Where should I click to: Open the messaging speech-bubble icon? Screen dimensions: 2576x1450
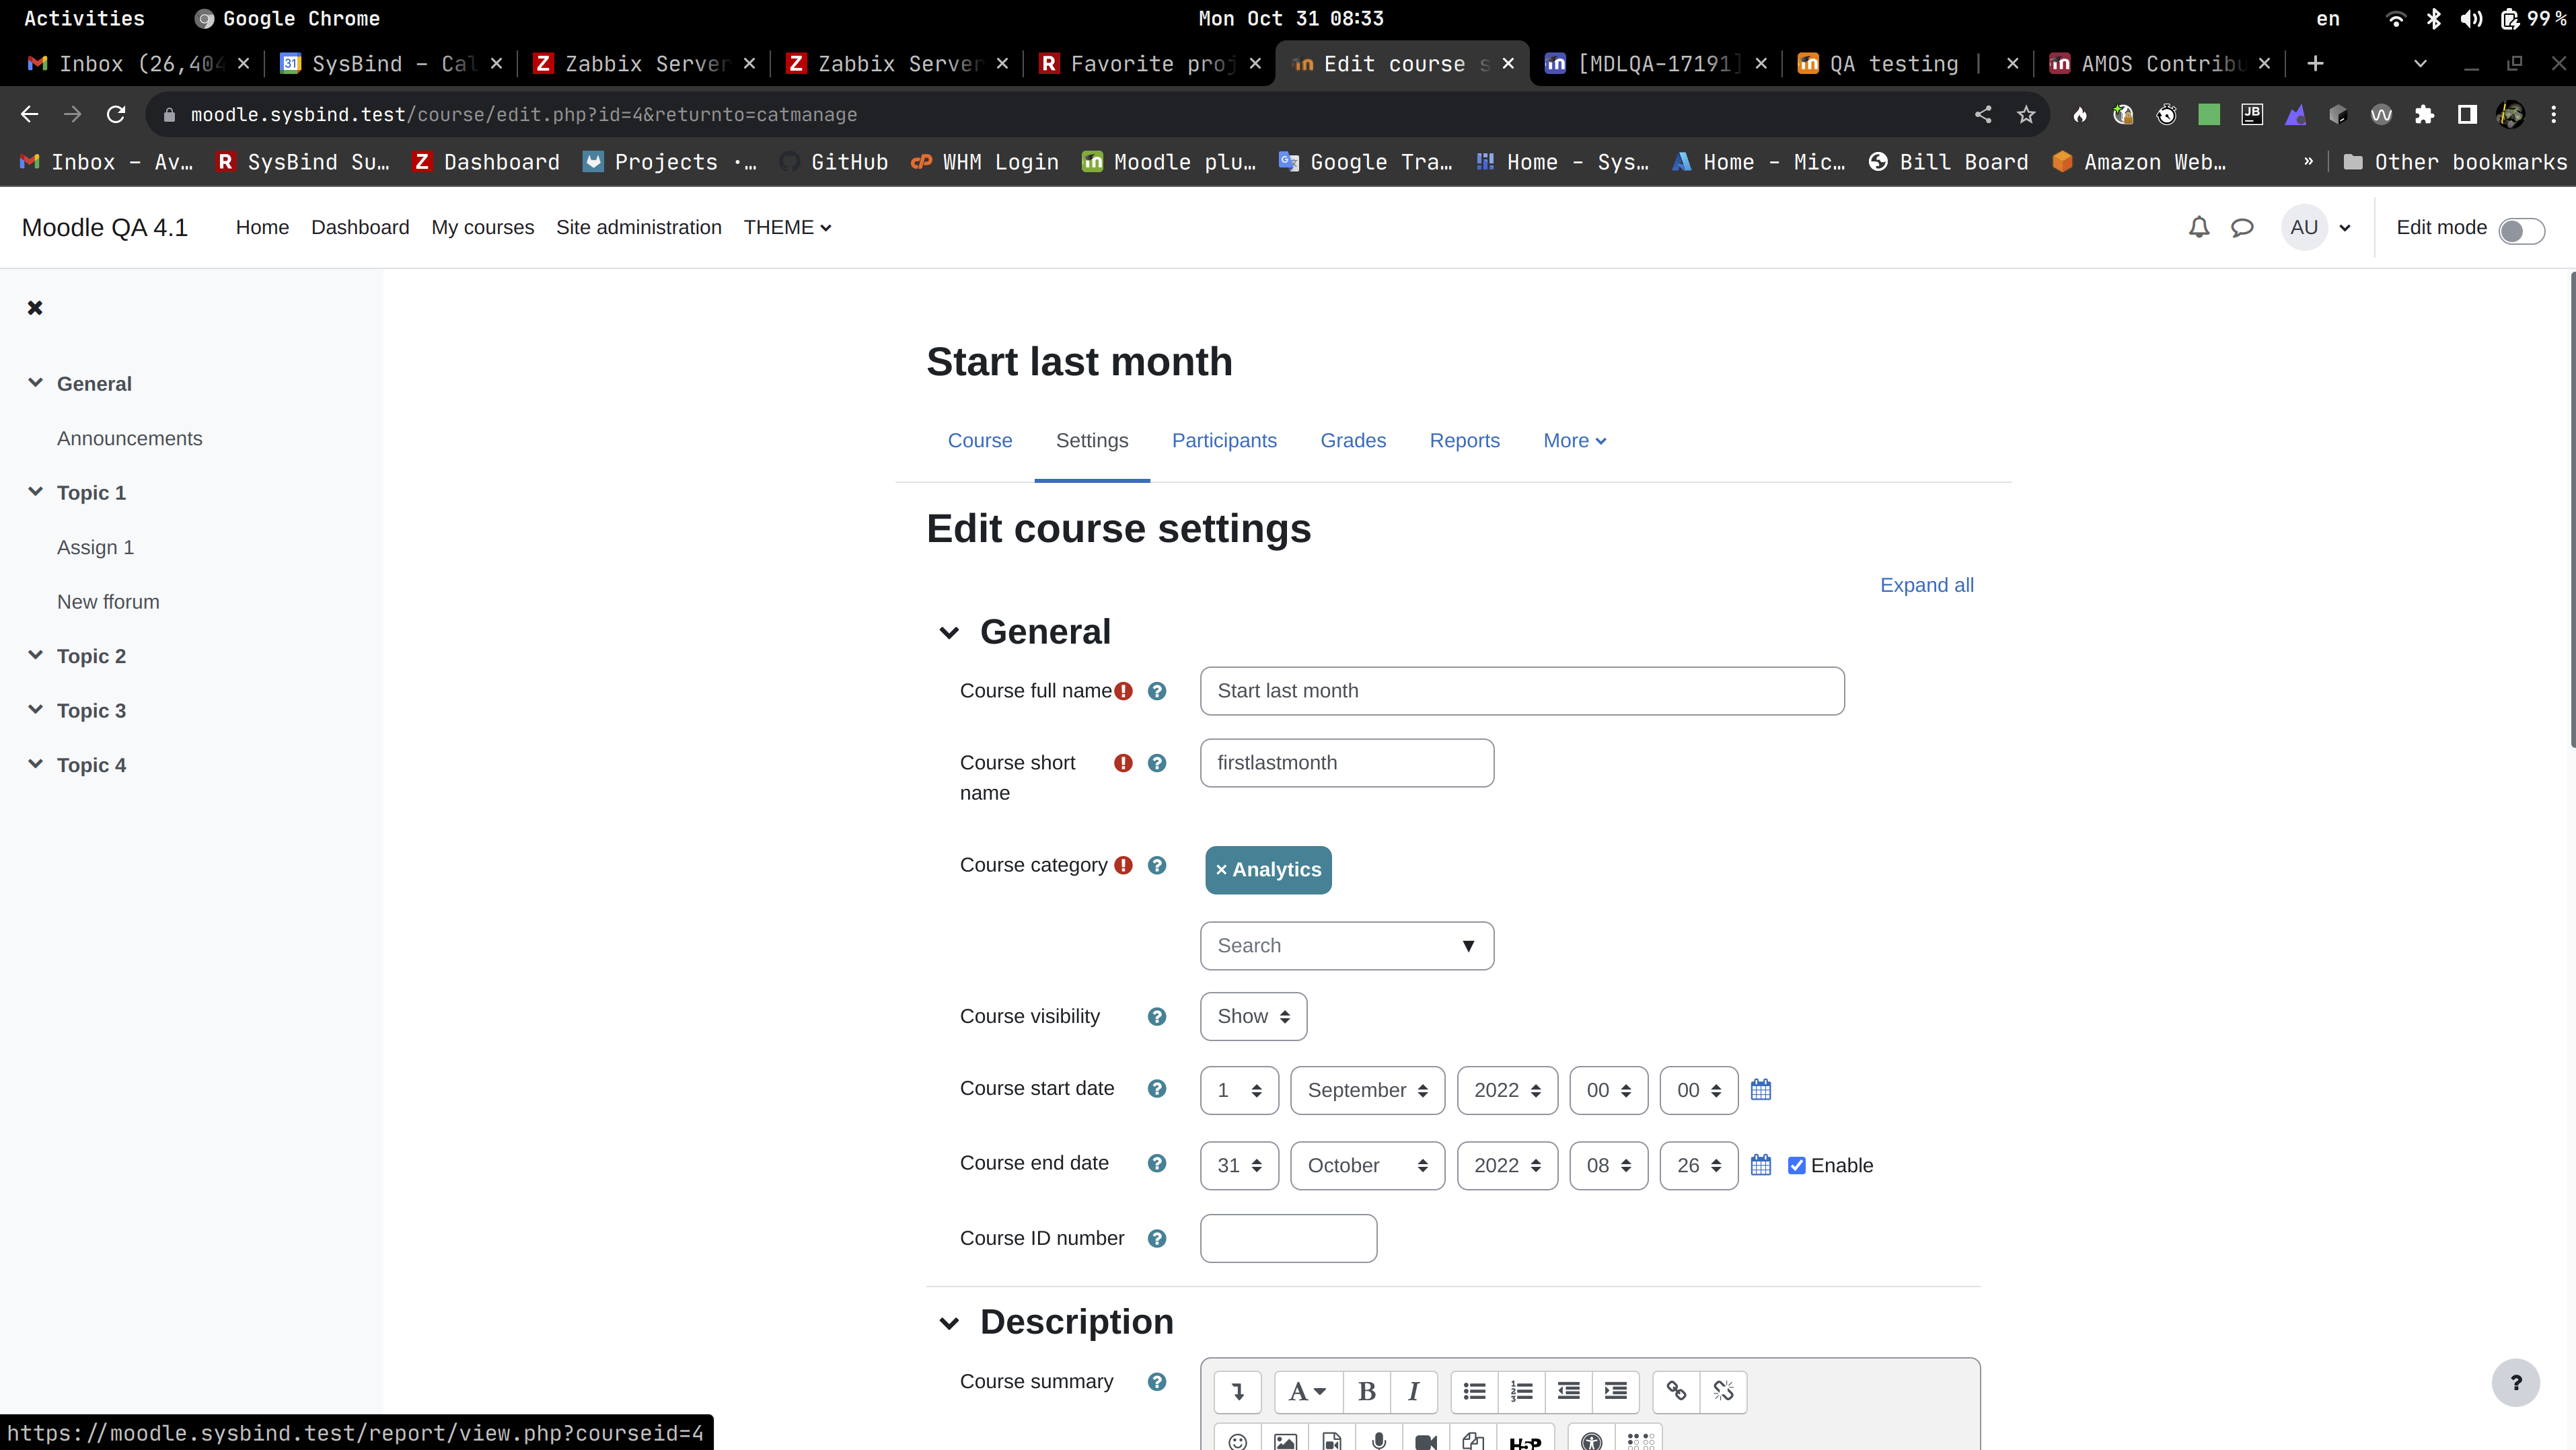point(2242,227)
